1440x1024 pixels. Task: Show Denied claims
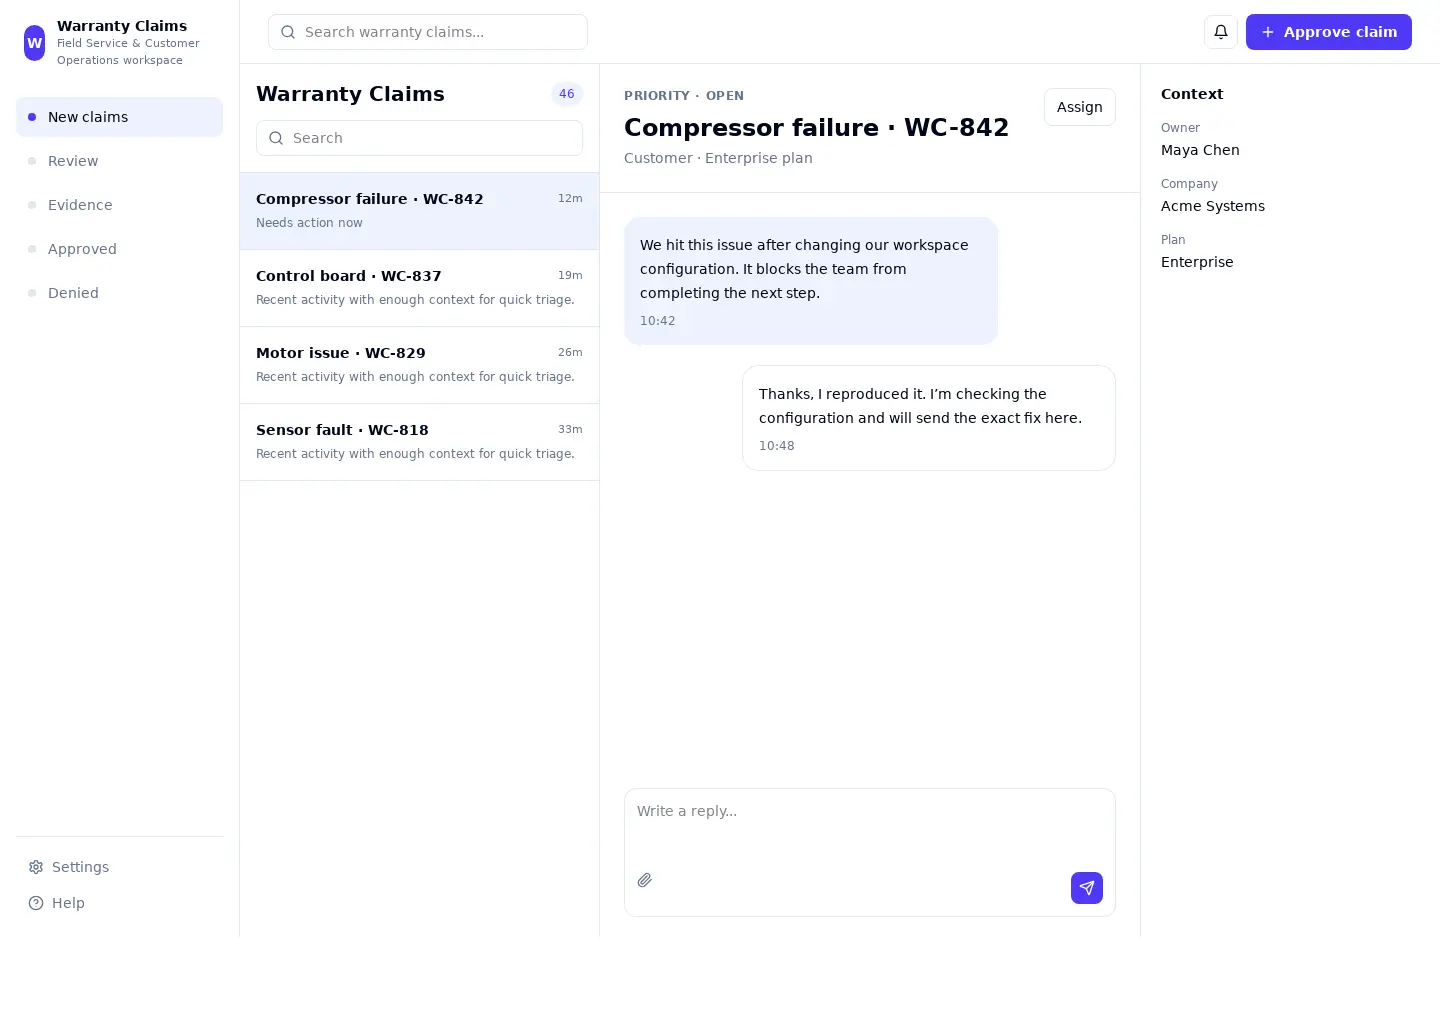120,293
